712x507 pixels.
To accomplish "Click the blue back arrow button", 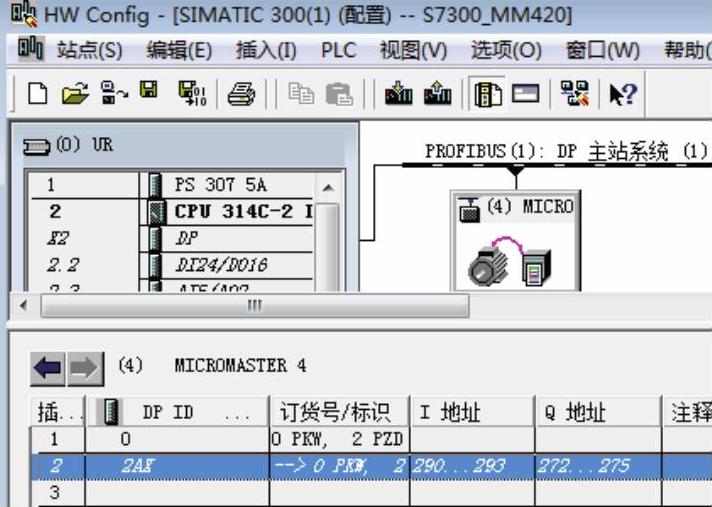I will (x=48, y=369).
